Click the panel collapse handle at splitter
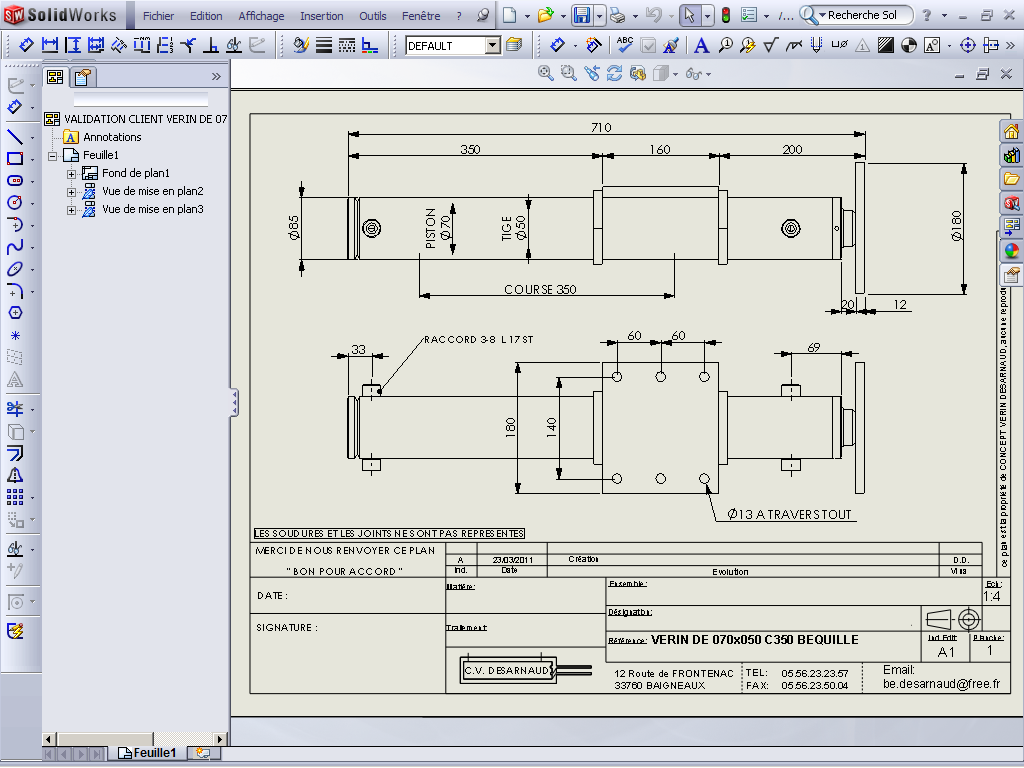The image size is (1024, 768). (x=234, y=403)
